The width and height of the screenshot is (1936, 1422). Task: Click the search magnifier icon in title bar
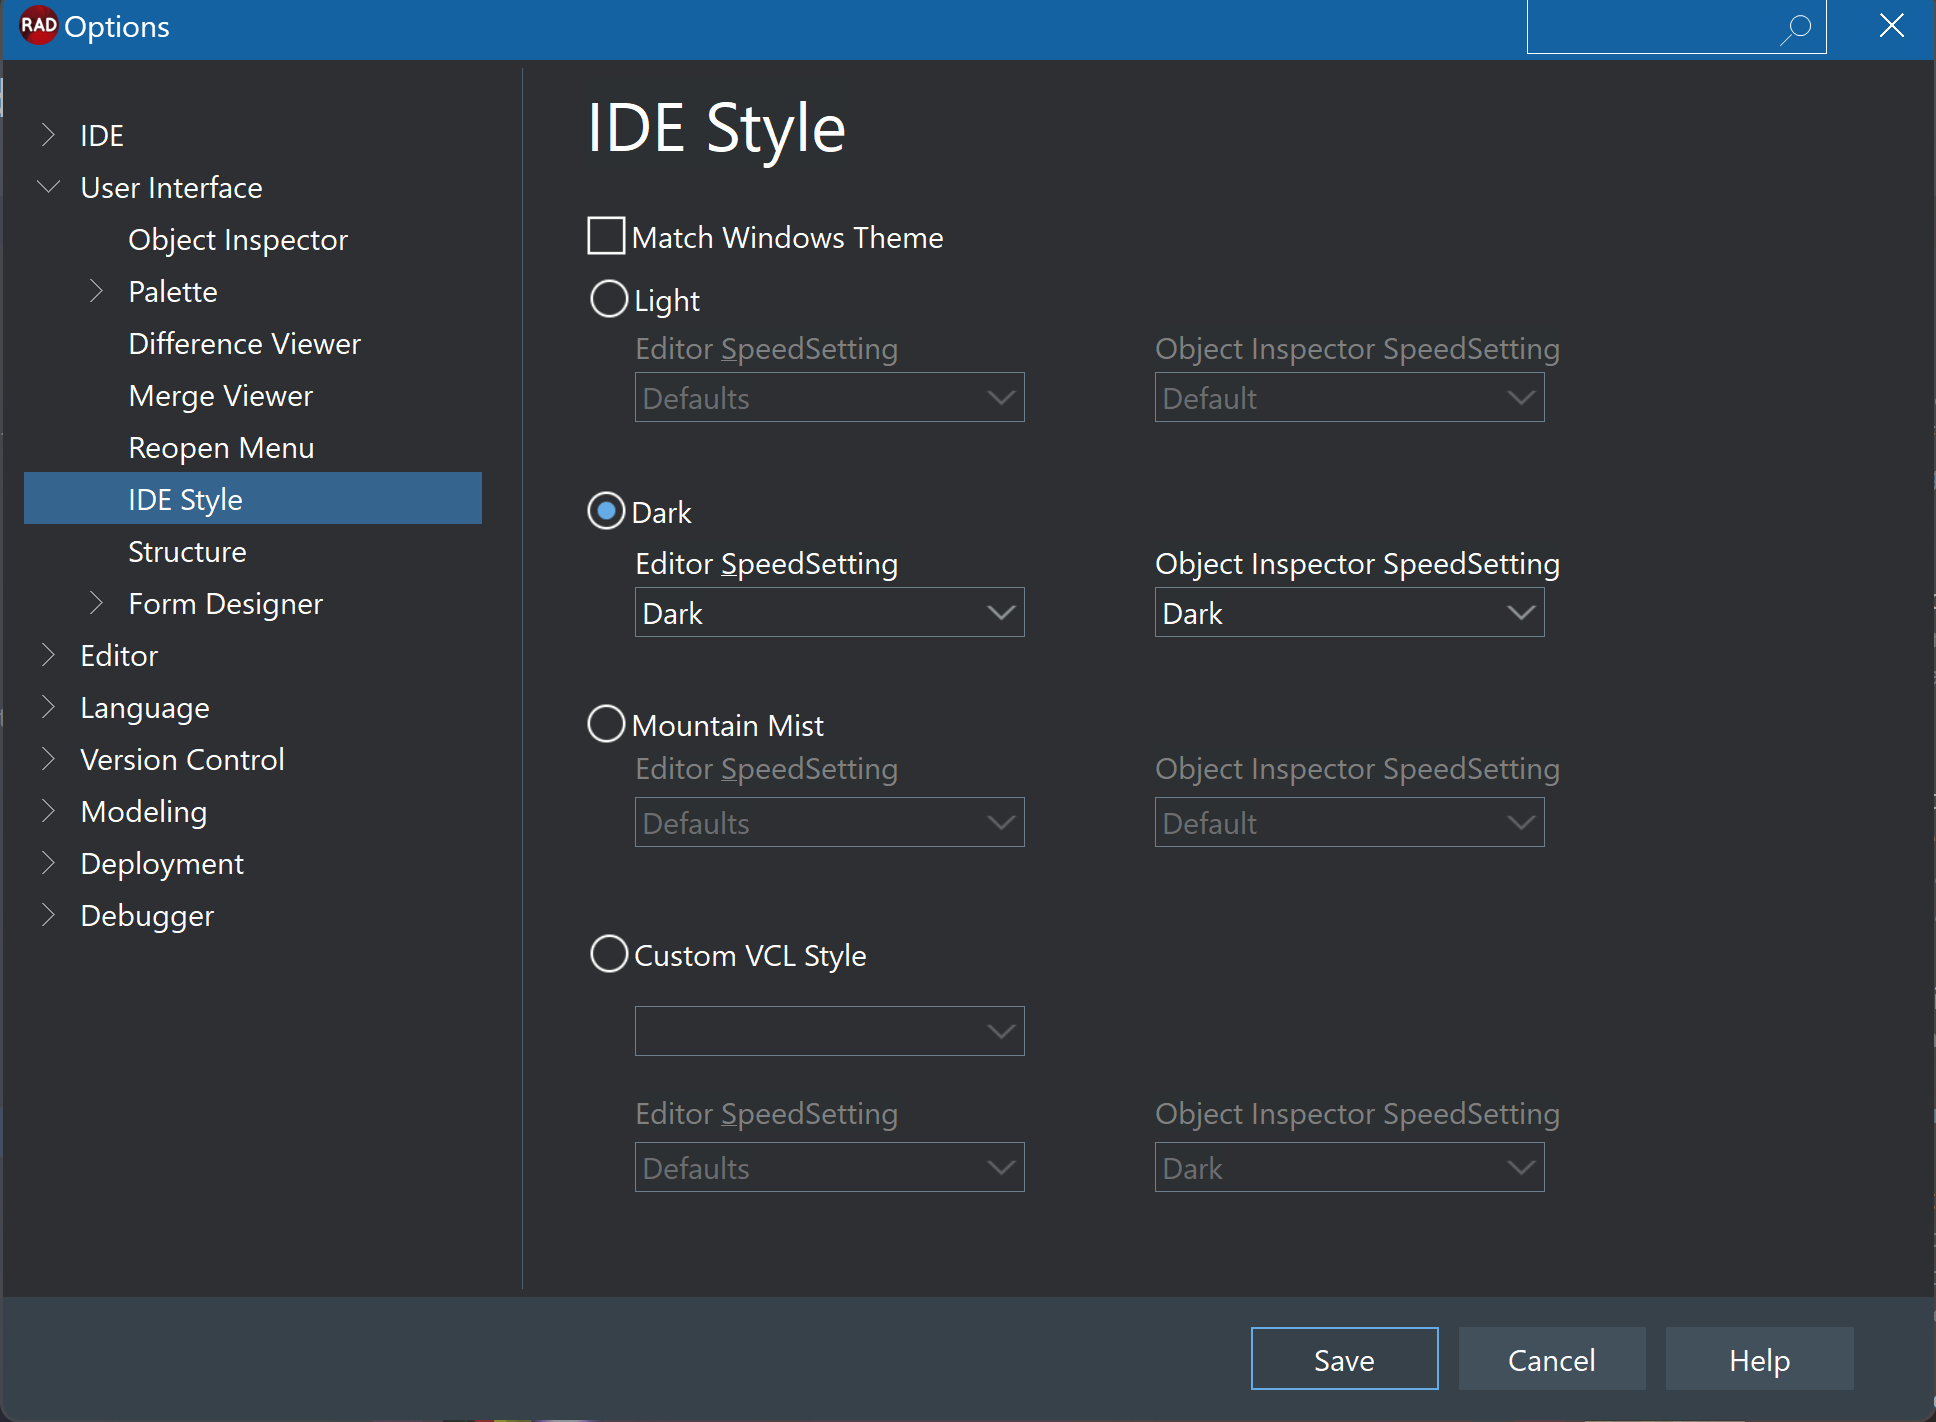pyautogui.click(x=1796, y=28)
